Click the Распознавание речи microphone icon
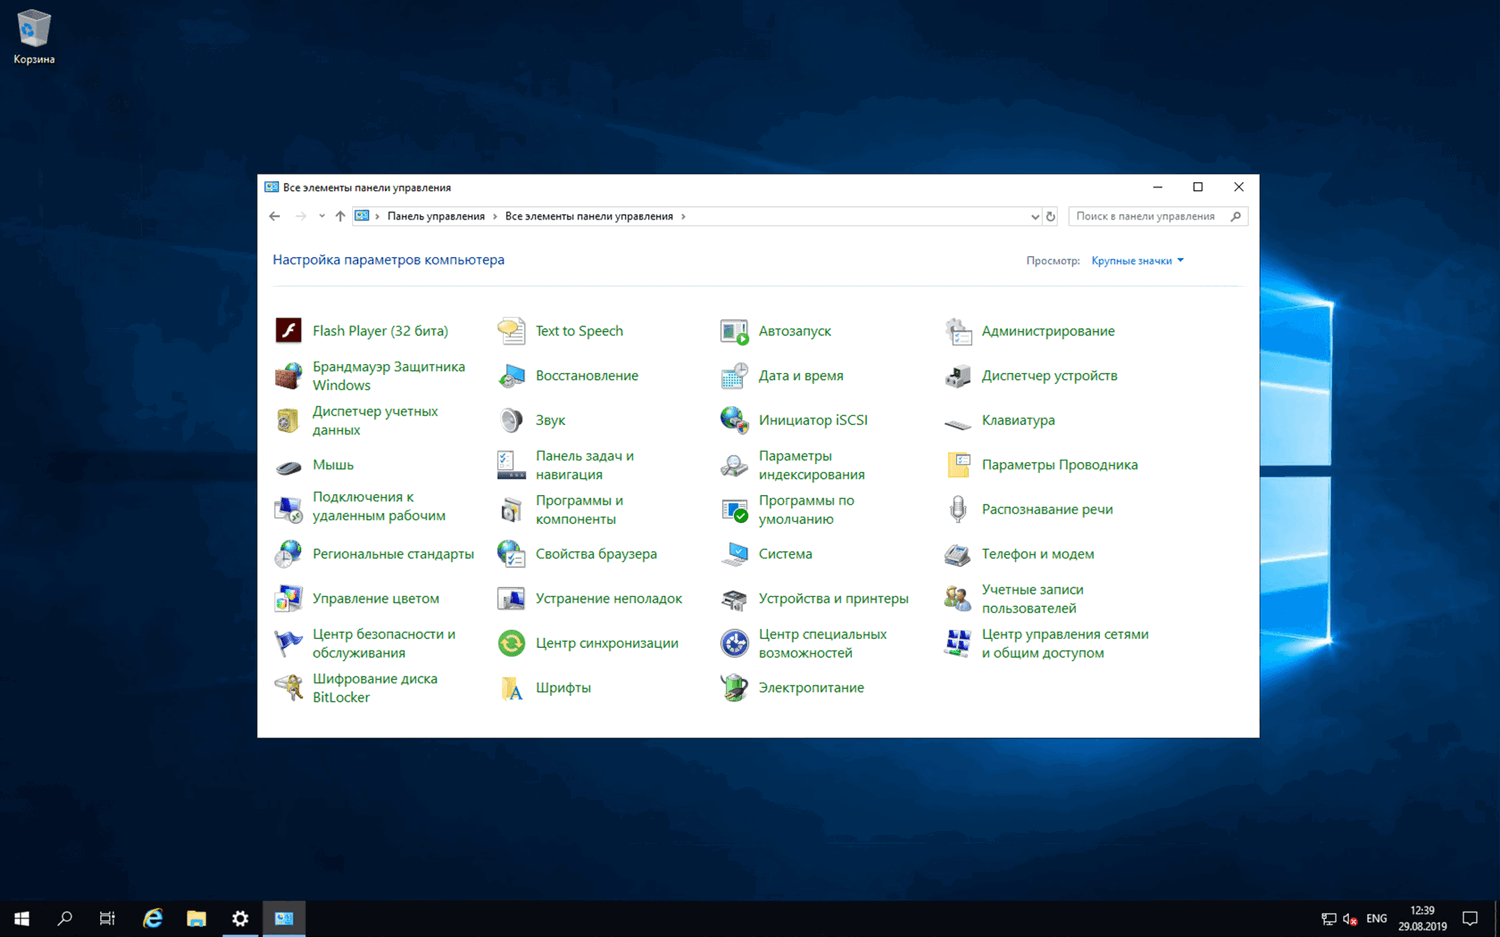 pos(957,509)
